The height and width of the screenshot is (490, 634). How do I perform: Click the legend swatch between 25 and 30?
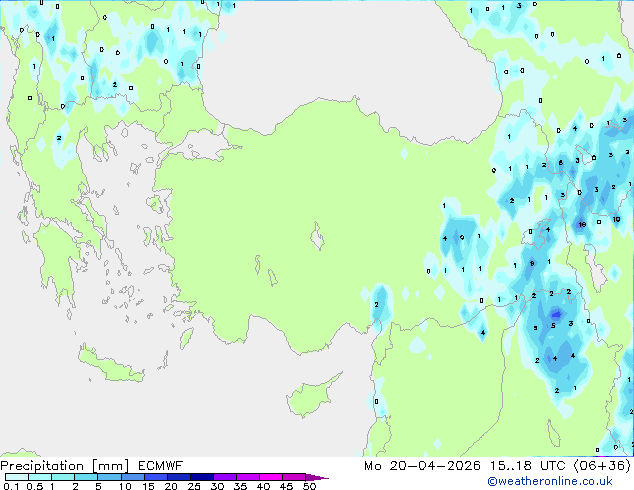pyautogui.click(x=202, y=477)
